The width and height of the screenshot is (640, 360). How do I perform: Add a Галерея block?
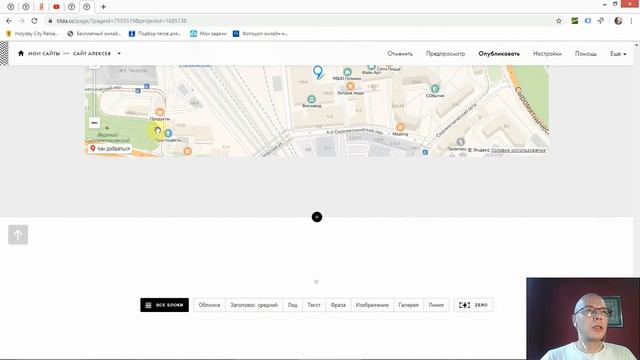point(408,305)
